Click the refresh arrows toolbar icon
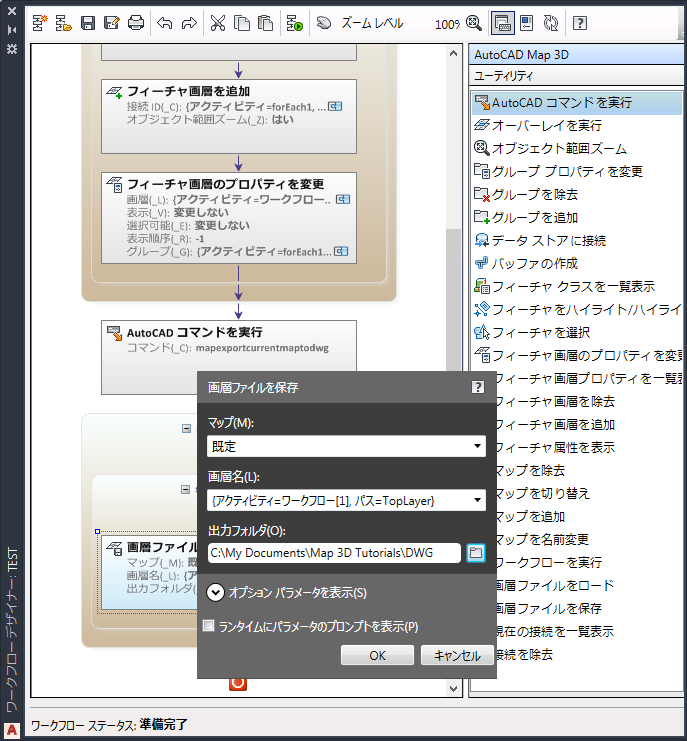The height and width of the screenshot is (741, 687). pos(551,22)
